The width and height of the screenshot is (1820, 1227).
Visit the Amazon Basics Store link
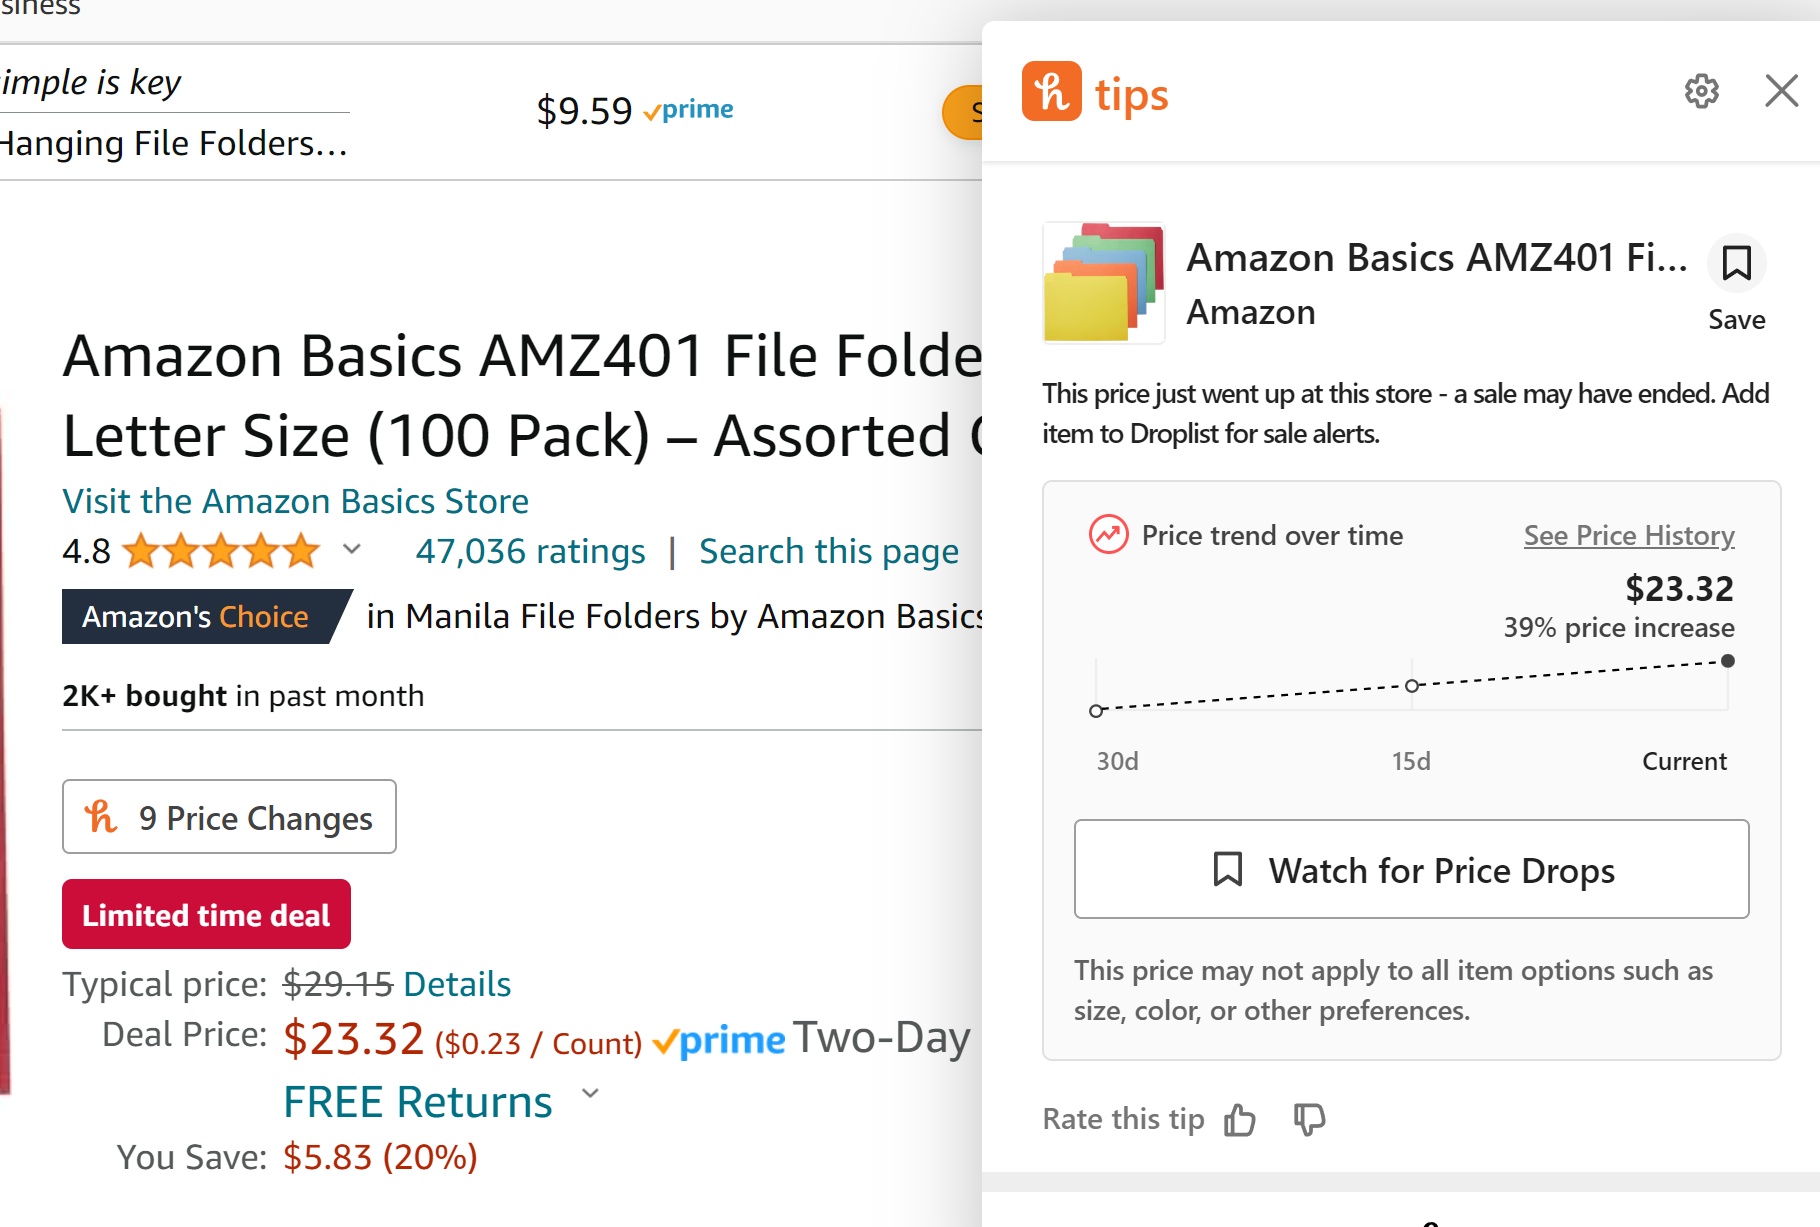click(x=295, y=501)
